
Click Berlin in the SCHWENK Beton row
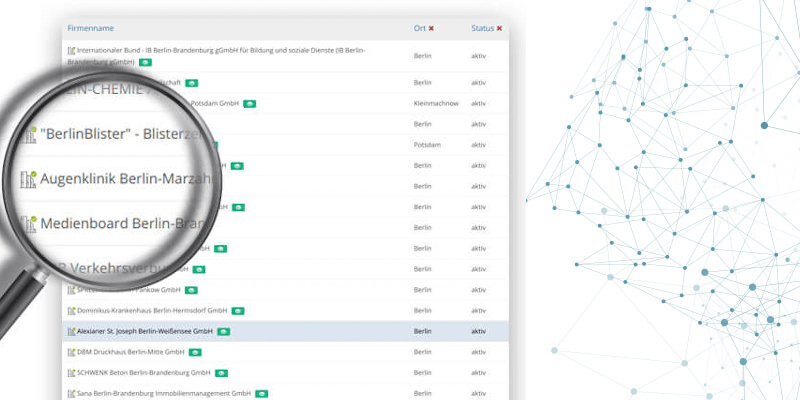[x=422, y=373]
